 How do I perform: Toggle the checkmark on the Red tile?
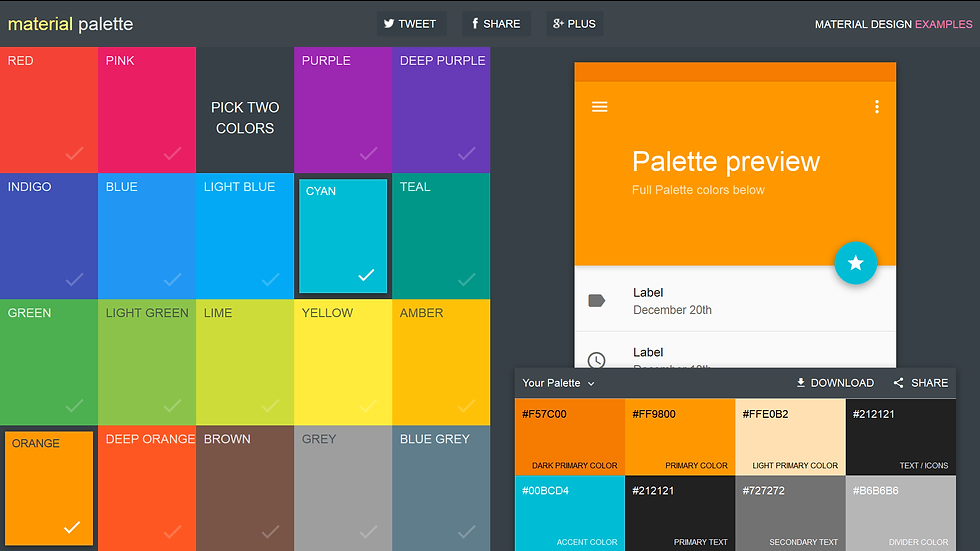(x=74, y=153)
